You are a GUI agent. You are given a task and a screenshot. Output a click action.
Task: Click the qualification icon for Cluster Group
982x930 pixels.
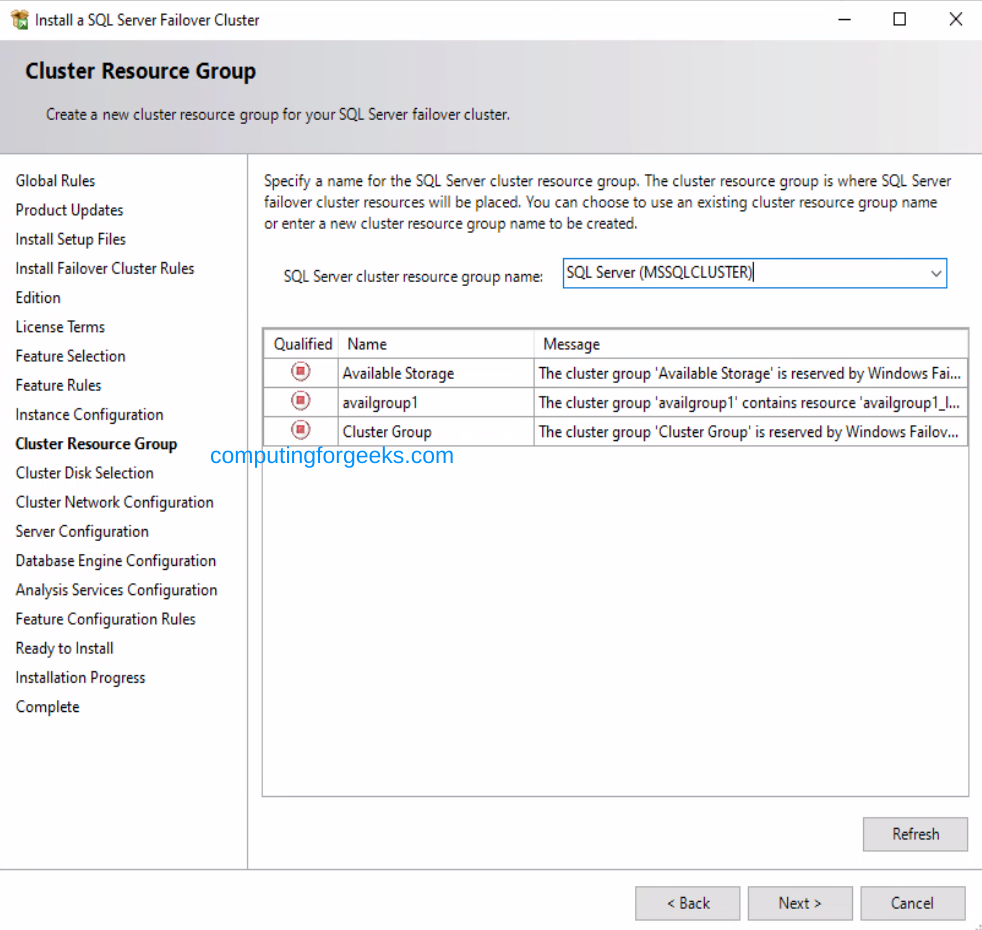tap(300, 431)
